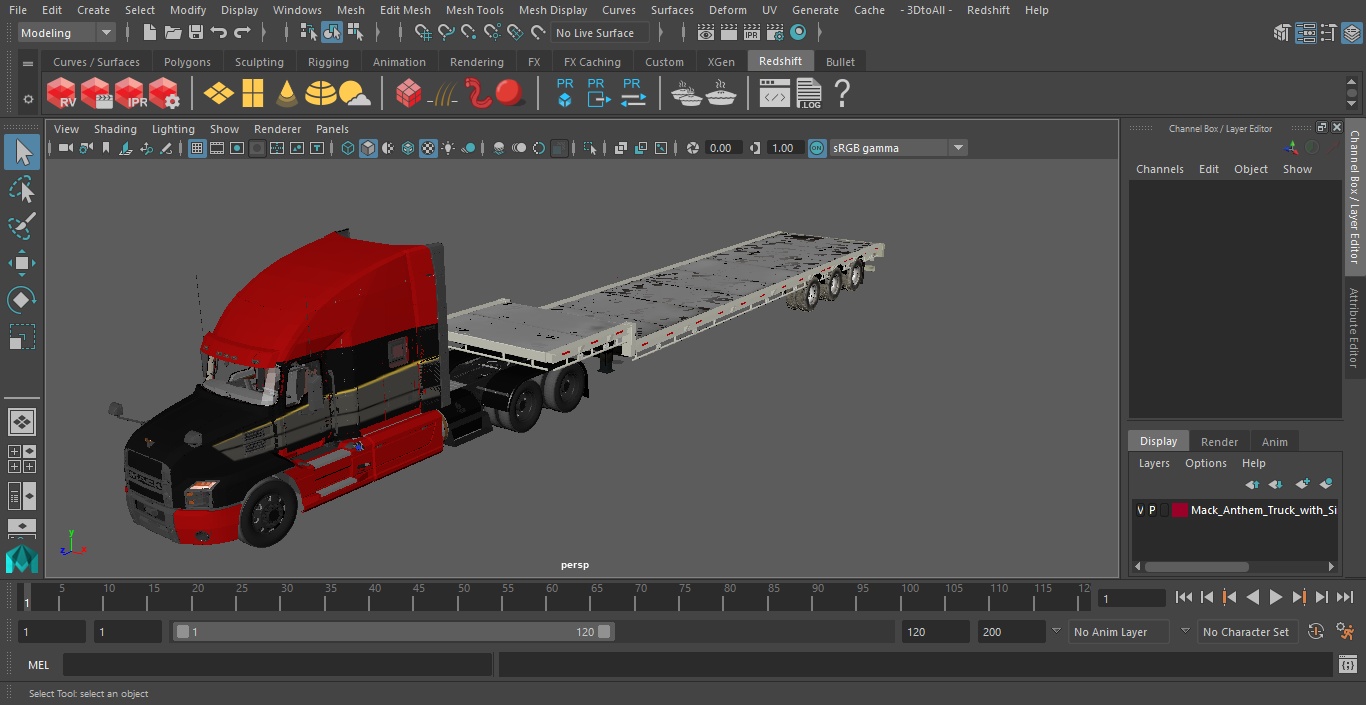Click the Redshift RenderView RV icon
This screenshot has width=1366, height=705.
pos(62,94)
